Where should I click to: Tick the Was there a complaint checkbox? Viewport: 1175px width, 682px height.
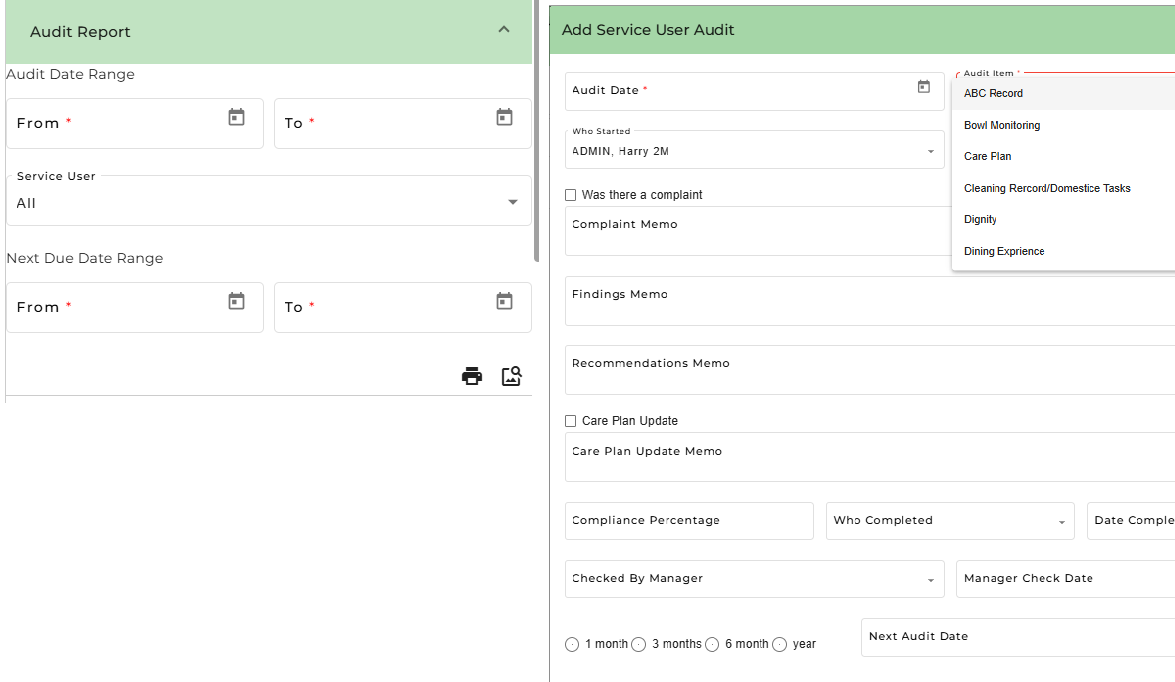tap(571, 195)
